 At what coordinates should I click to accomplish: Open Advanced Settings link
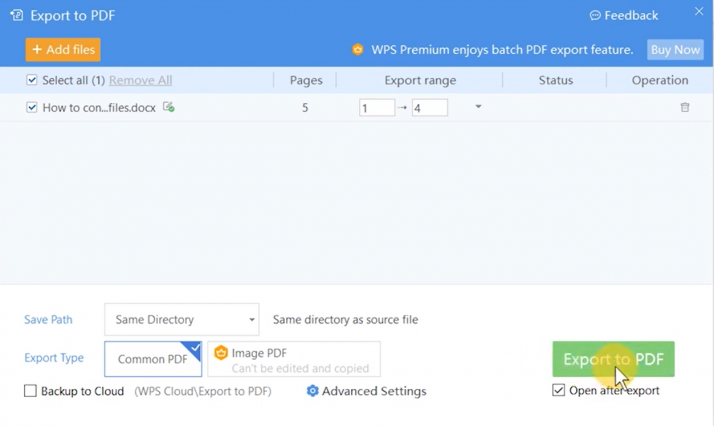click(x=374, y=391)
